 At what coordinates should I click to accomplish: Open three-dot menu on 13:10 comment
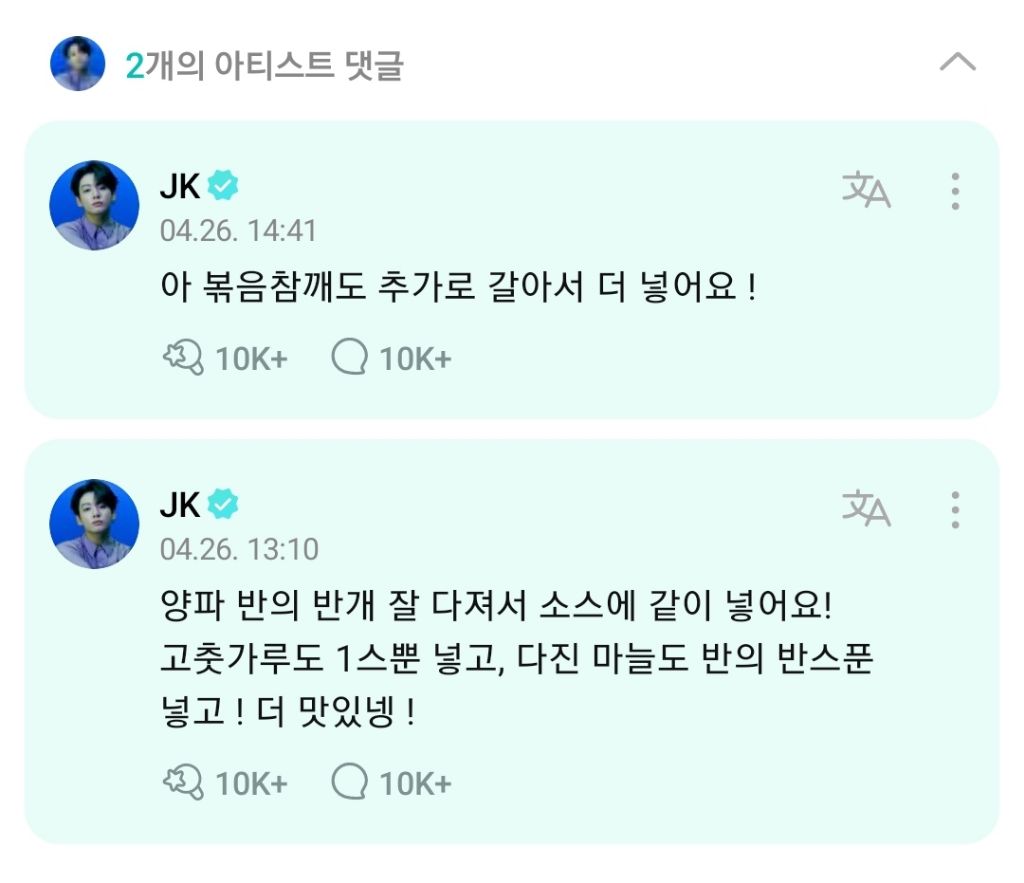click(956, 509)
